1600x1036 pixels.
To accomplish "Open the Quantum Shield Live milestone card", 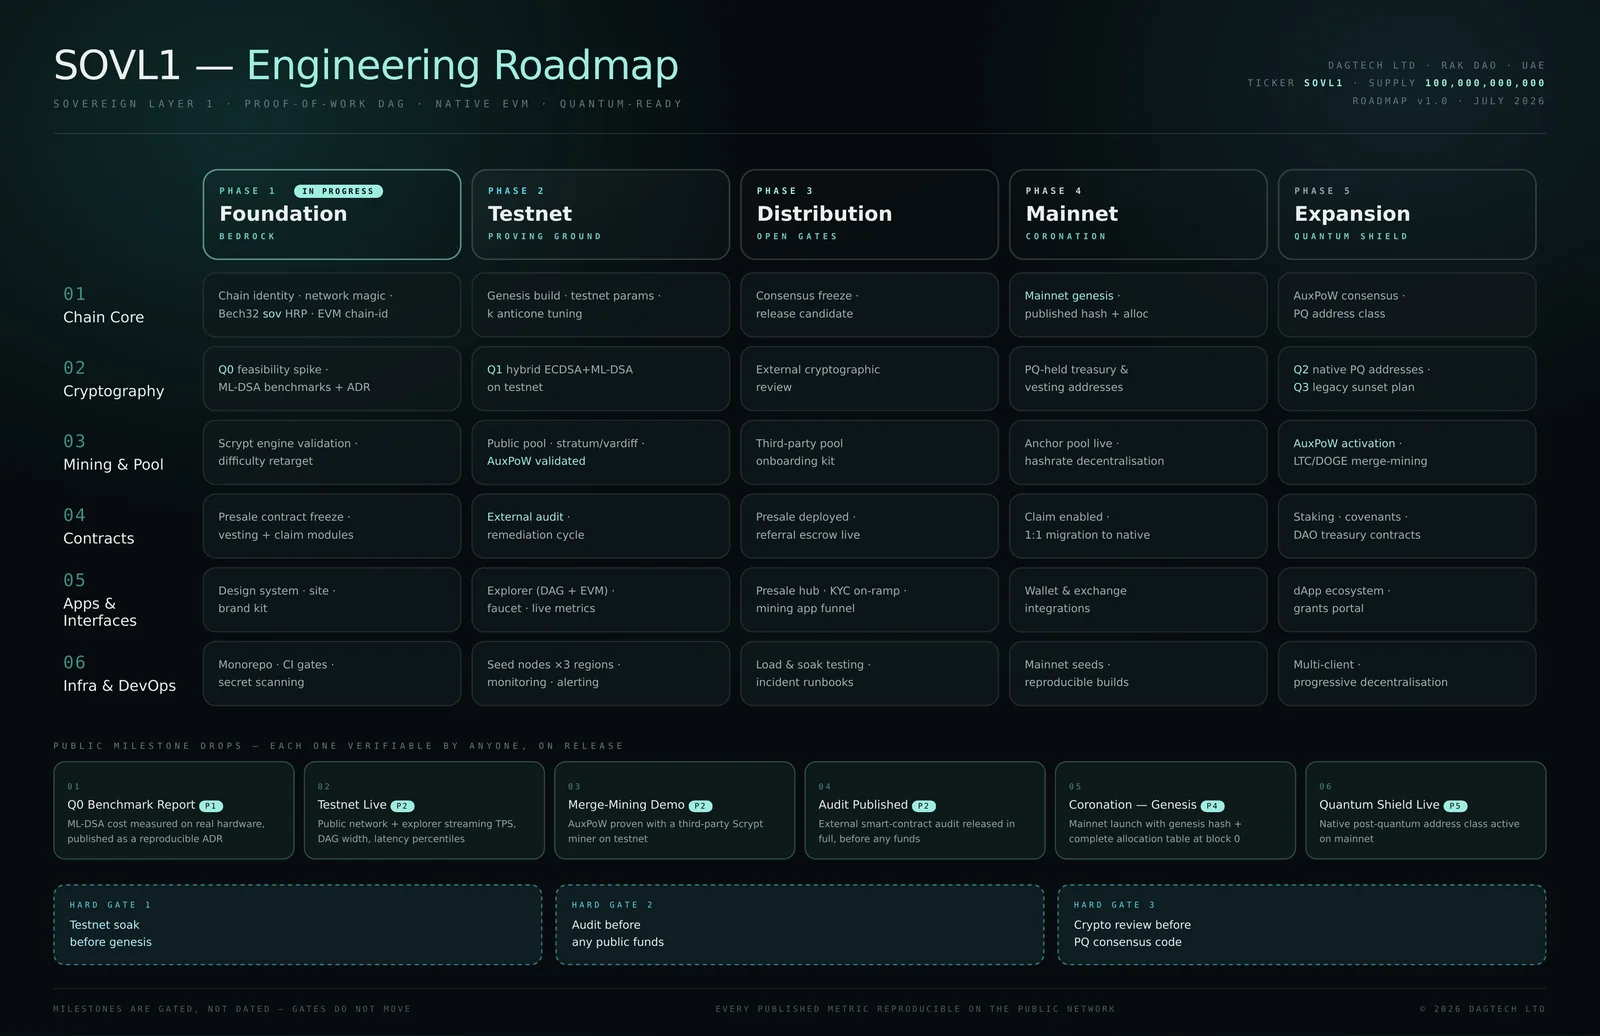I will pyautogui.click(x=1426, y=810).
